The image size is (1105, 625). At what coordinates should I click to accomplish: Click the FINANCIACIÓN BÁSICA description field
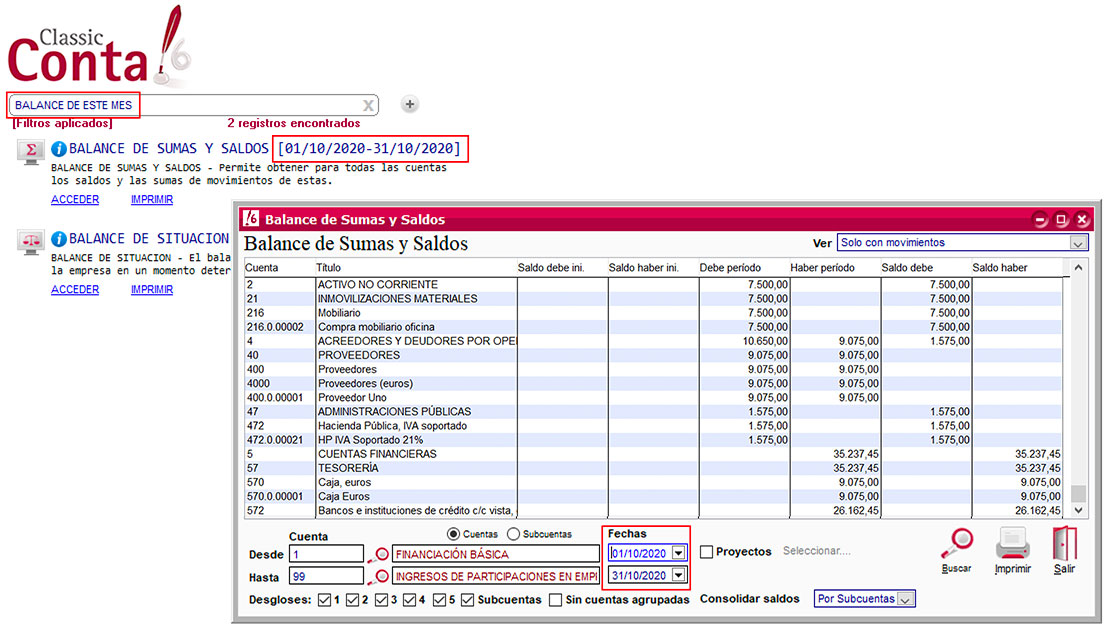(x=495, y=555)
